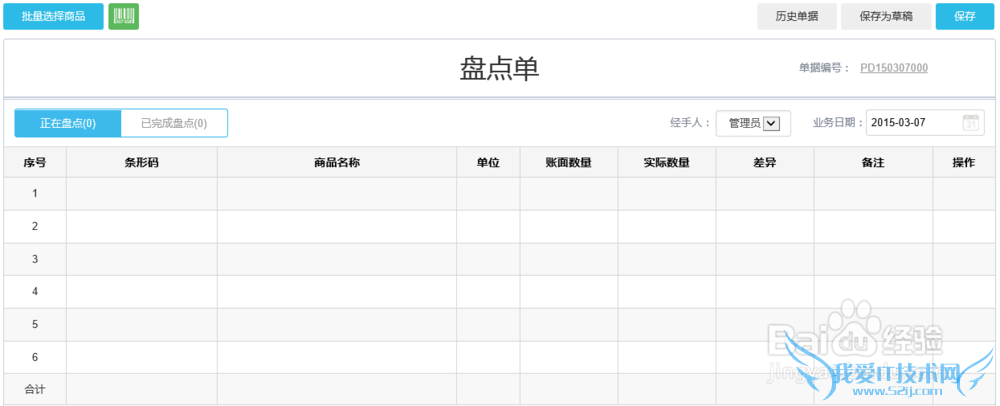Click the 账面数量 cell in row 6

(x=568, y=357)
